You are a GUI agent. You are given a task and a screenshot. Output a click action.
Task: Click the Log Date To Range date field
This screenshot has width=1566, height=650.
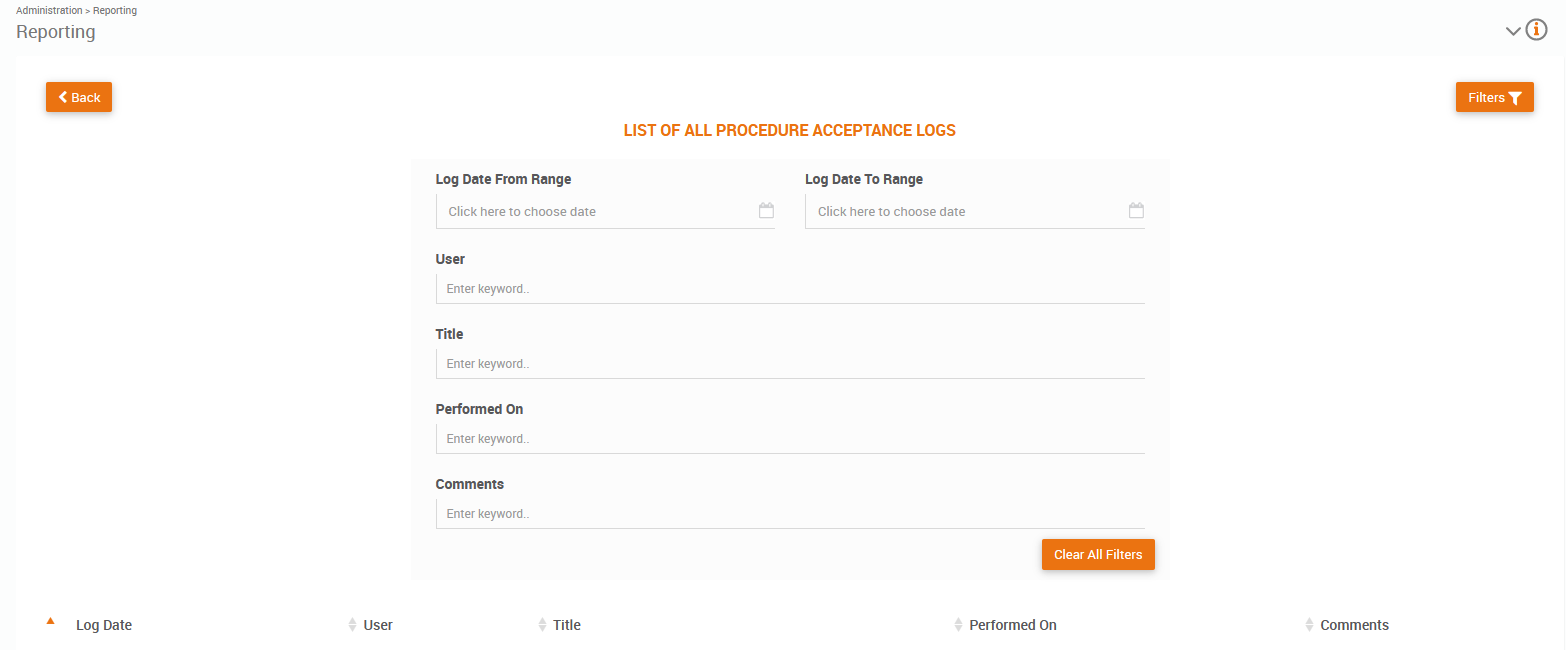pyautogui.click(x=965, y=212)
